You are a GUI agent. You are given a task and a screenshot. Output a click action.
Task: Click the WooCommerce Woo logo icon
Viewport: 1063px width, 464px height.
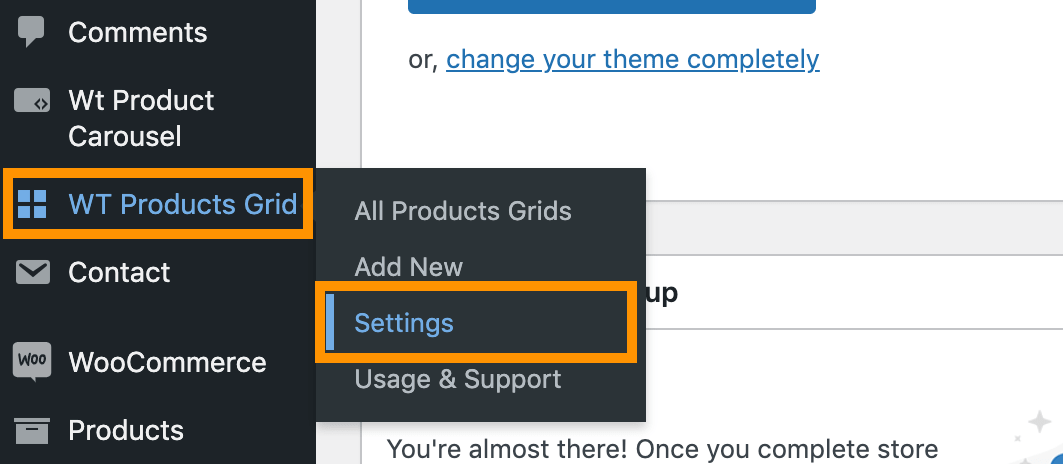pos(32,362)
